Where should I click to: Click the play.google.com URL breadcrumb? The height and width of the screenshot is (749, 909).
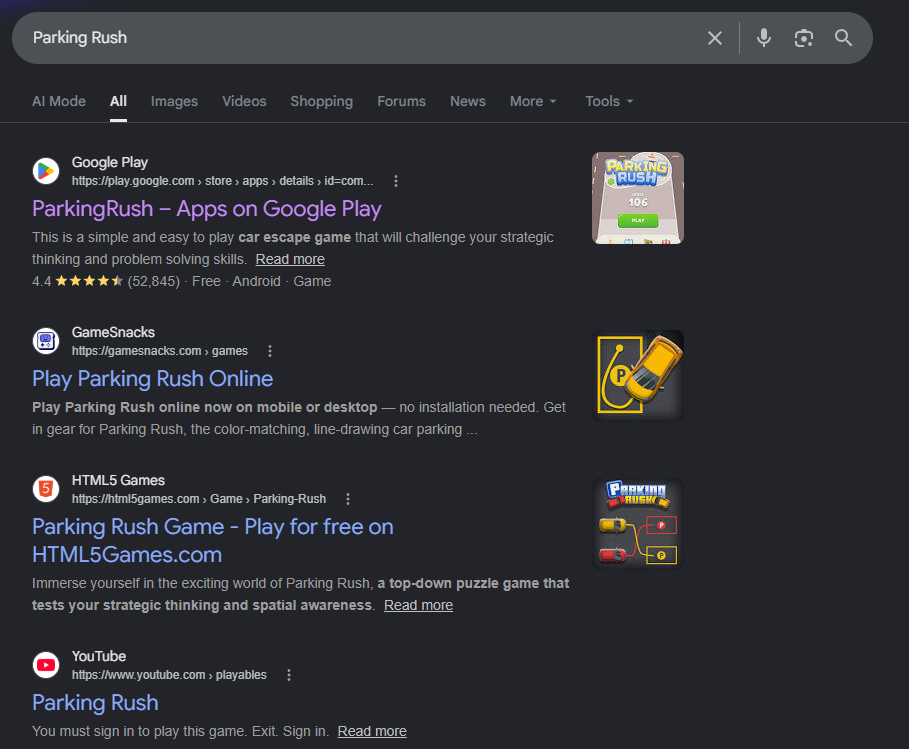pos(223,181)
